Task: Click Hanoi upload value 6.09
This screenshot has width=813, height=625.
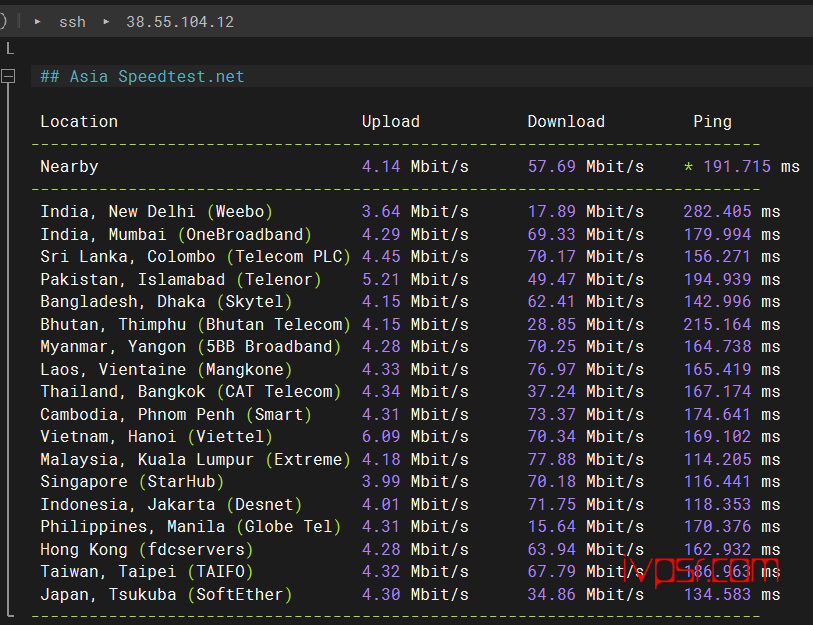Action: pyautogui.click(x=381, y=437)
